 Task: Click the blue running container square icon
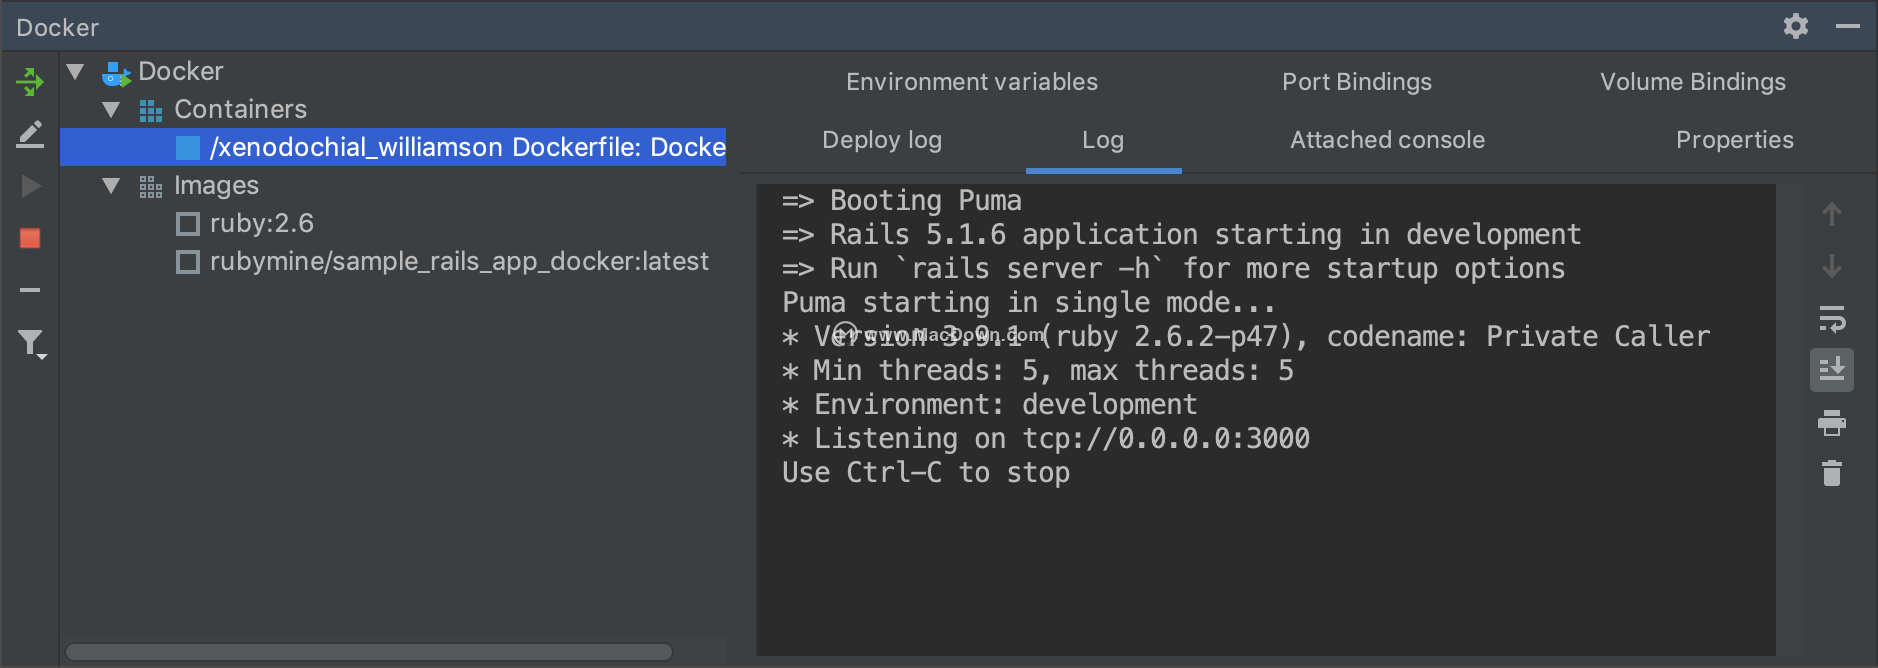(x=187, y=148)
